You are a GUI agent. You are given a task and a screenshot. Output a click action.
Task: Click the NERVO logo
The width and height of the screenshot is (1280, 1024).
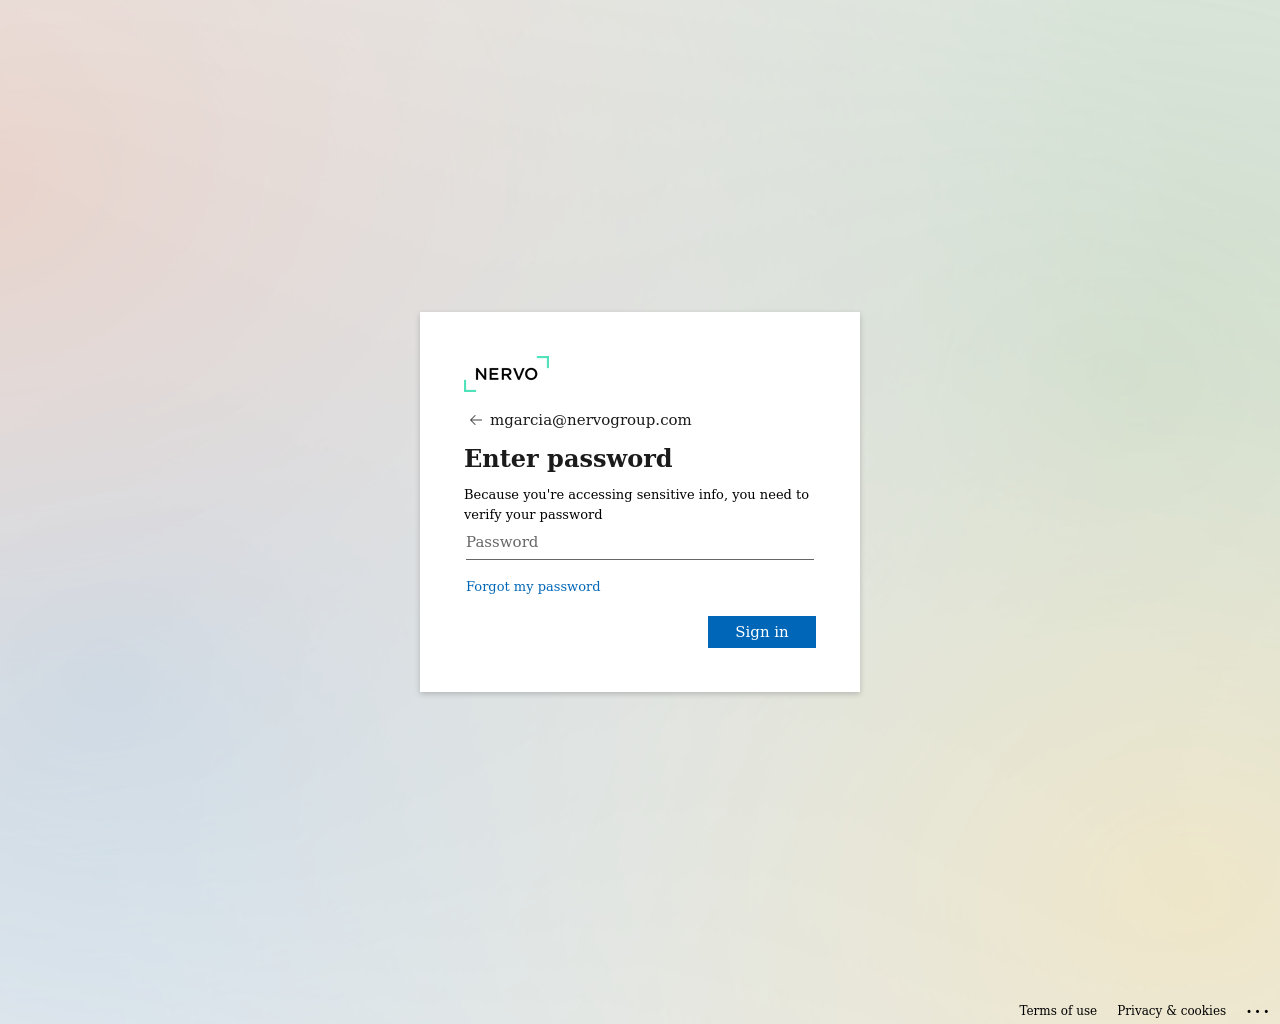tap(507, 374)
